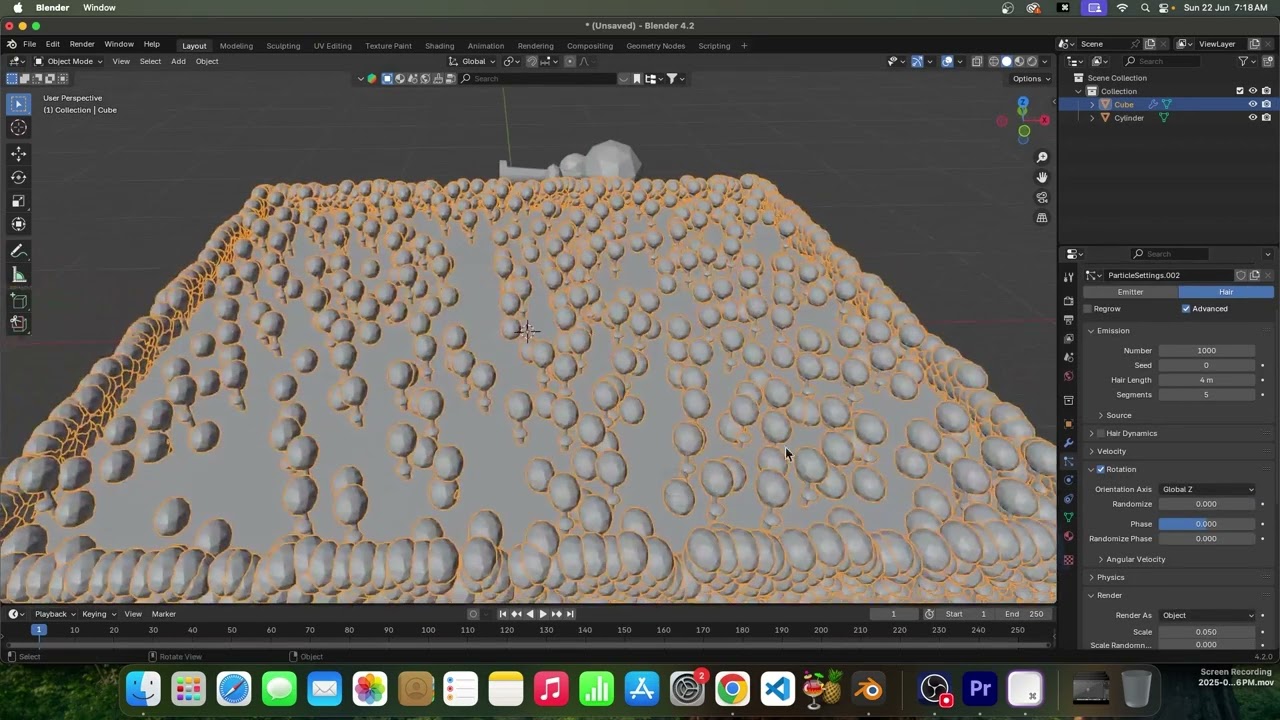The image size is (1280, 720).
Task: Toggle camera view icon in viewport
Action: pos(1042,197)
